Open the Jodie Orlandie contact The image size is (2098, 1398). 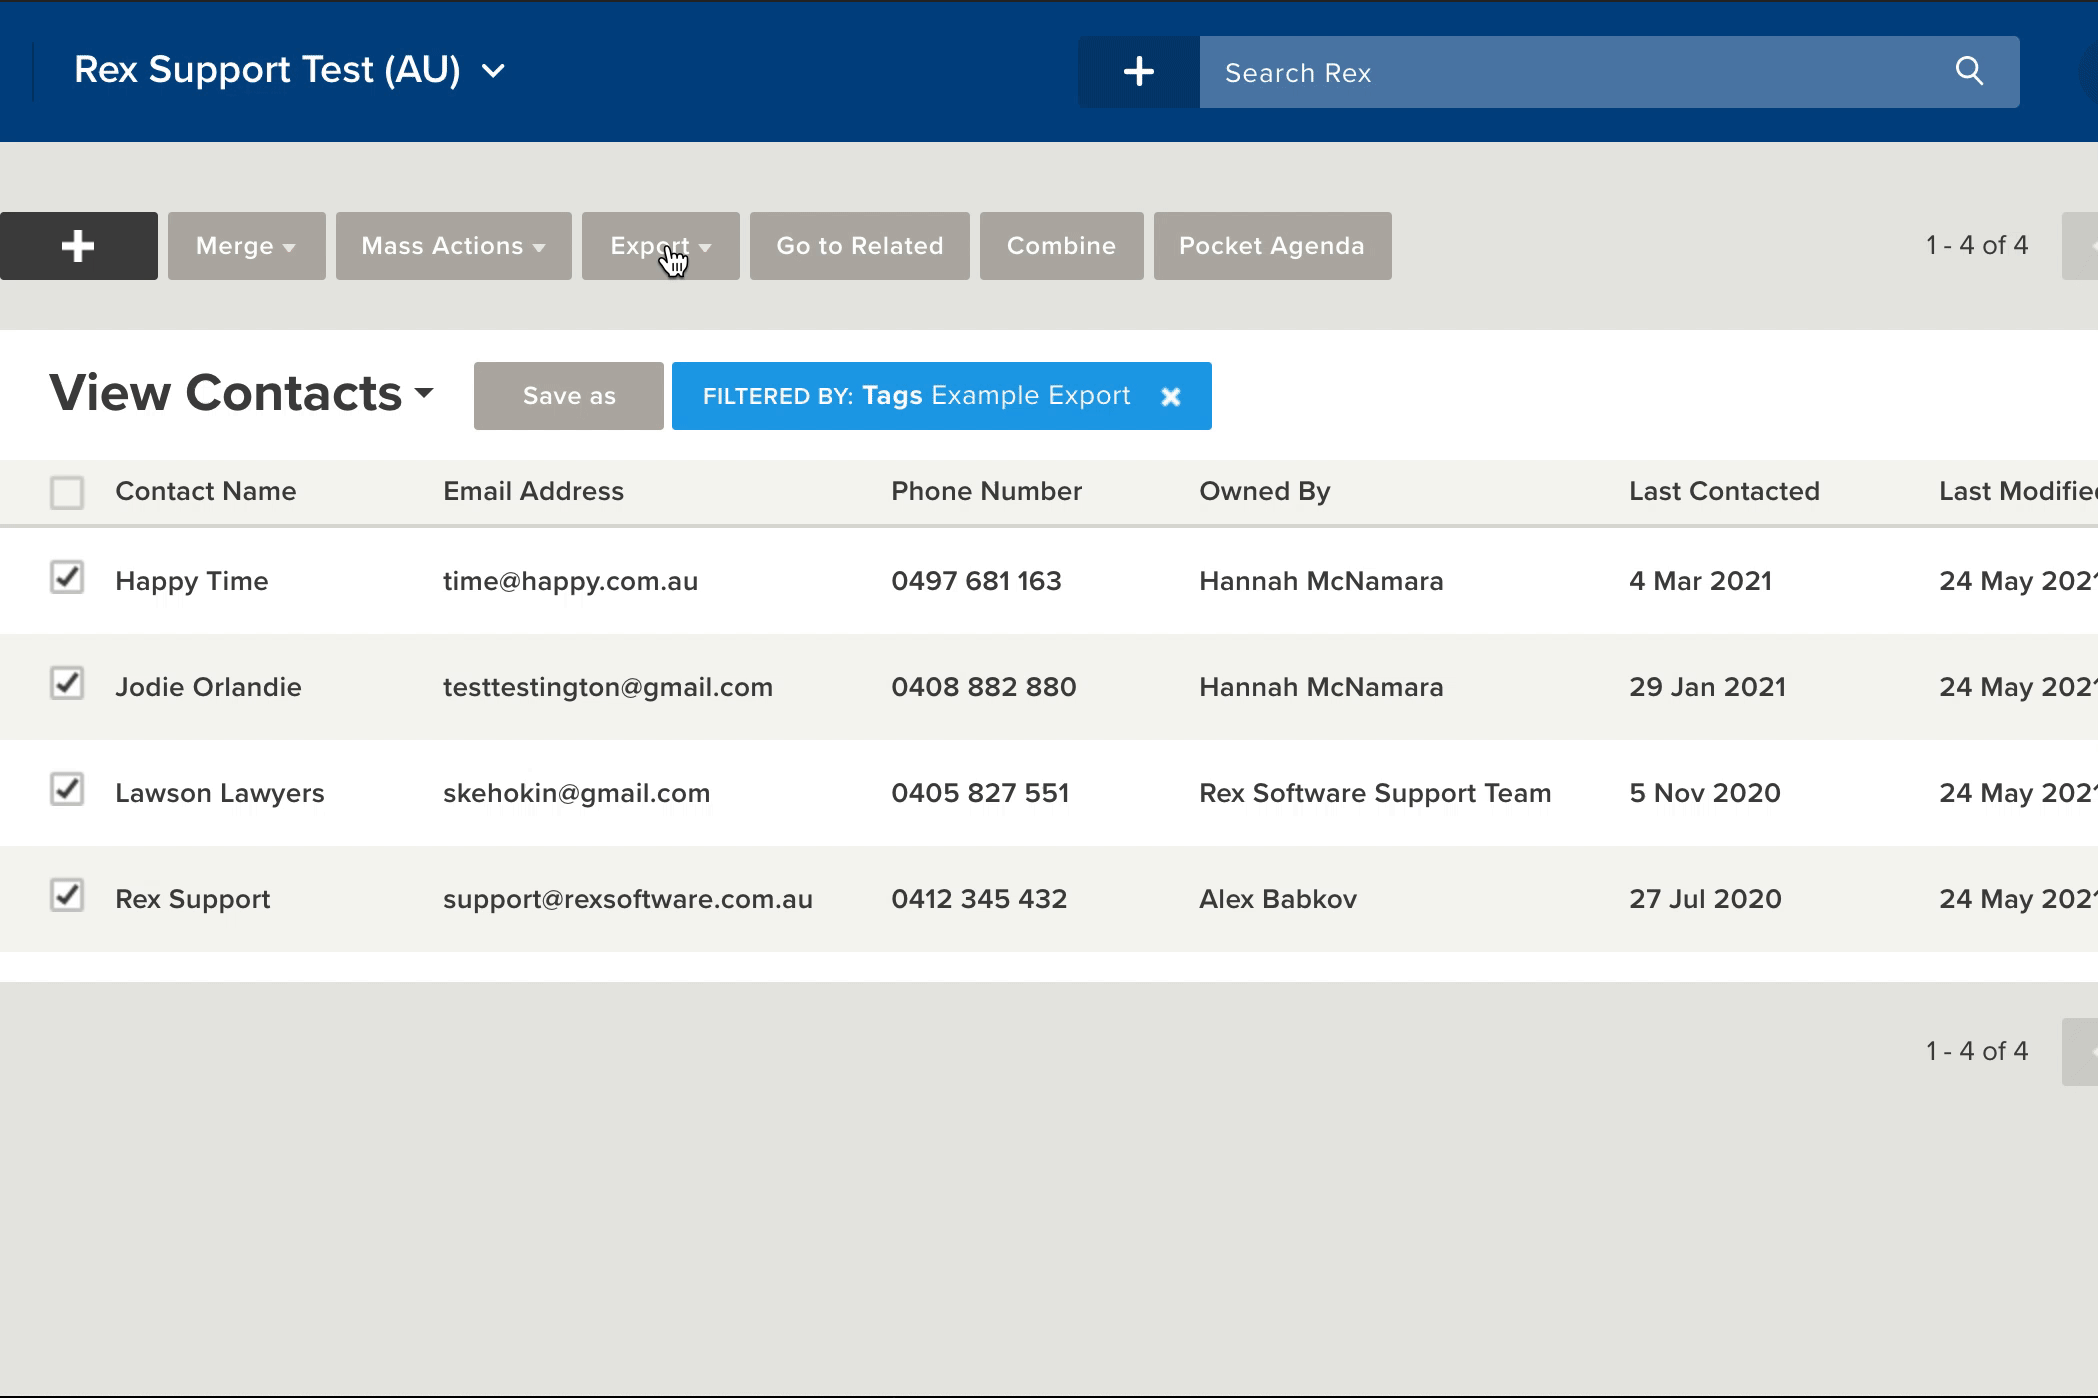pos(208,687)
